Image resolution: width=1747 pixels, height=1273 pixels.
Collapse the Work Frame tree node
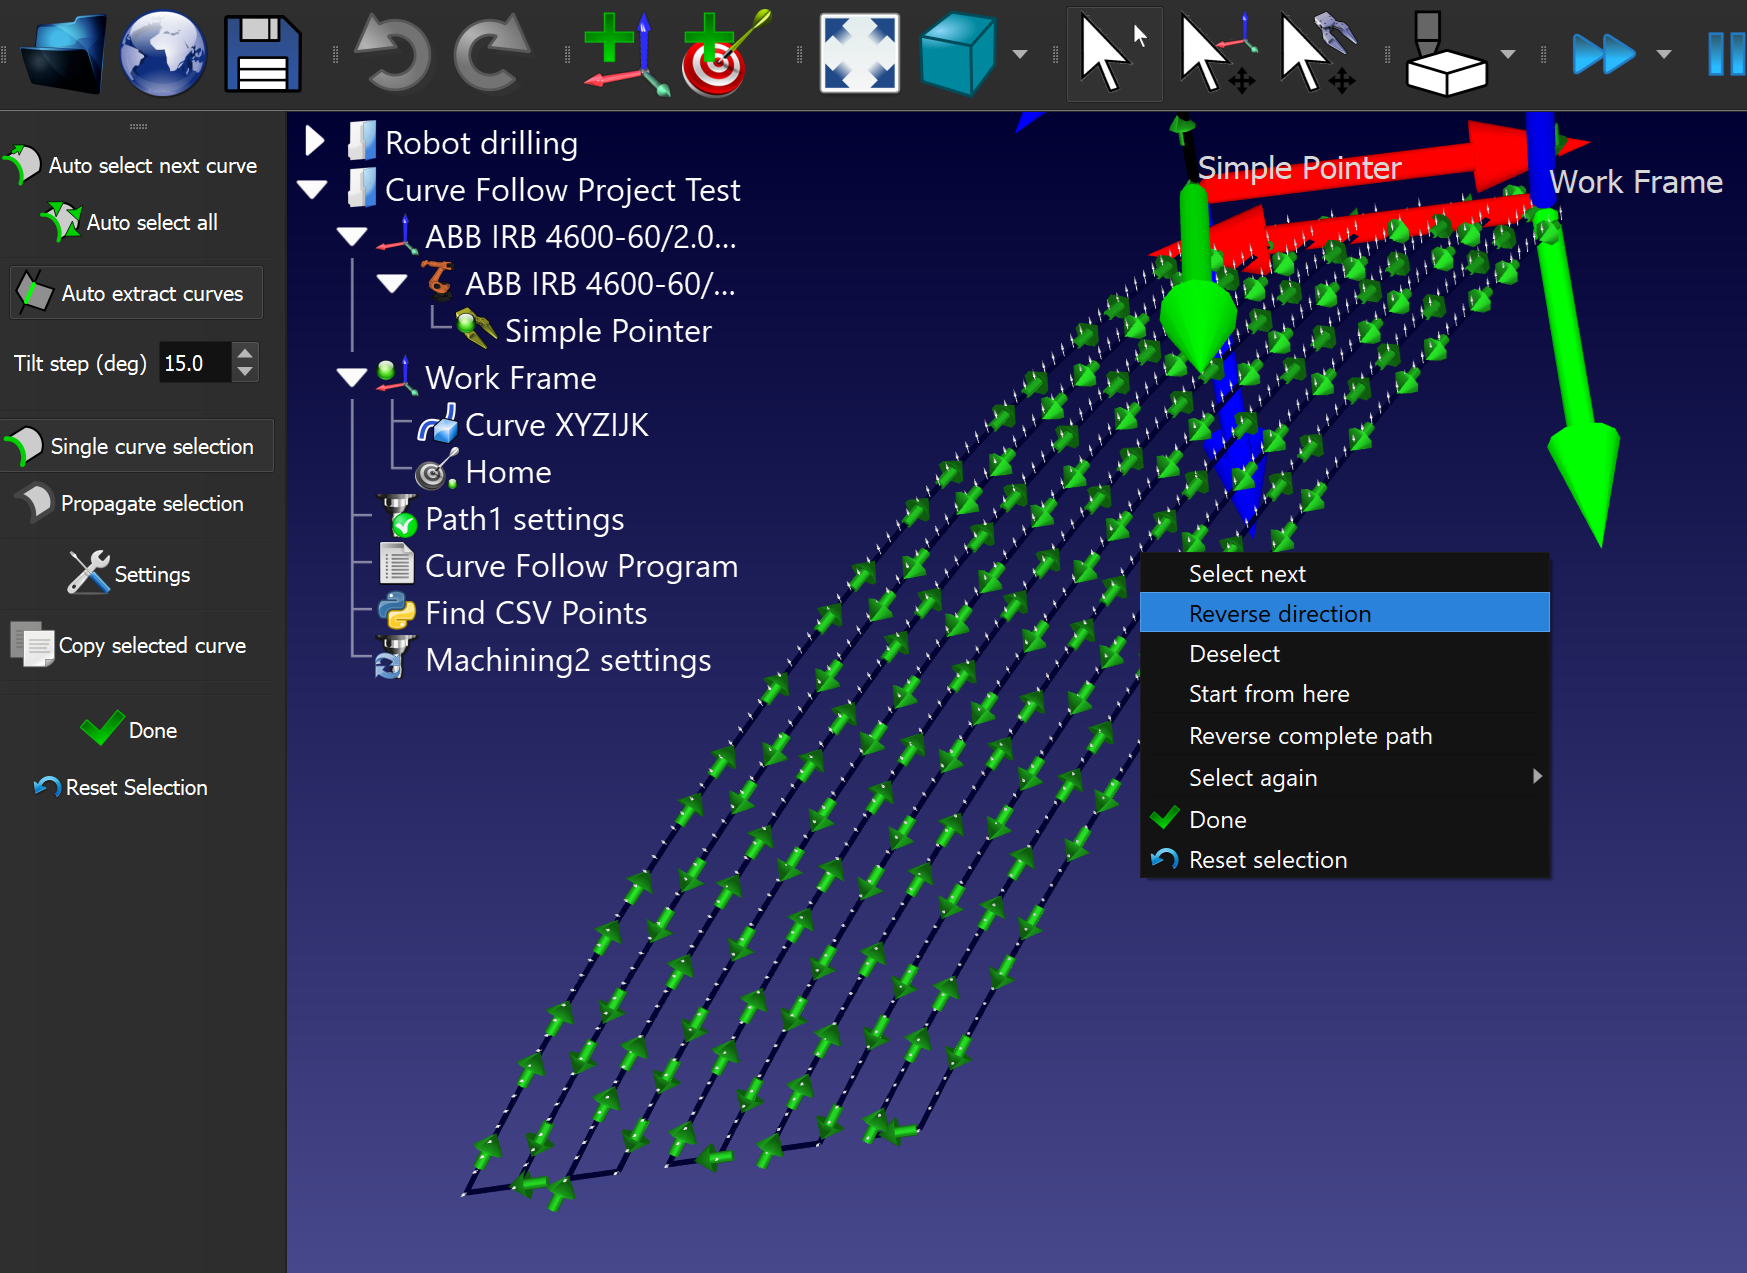click(x=352, y=378)
